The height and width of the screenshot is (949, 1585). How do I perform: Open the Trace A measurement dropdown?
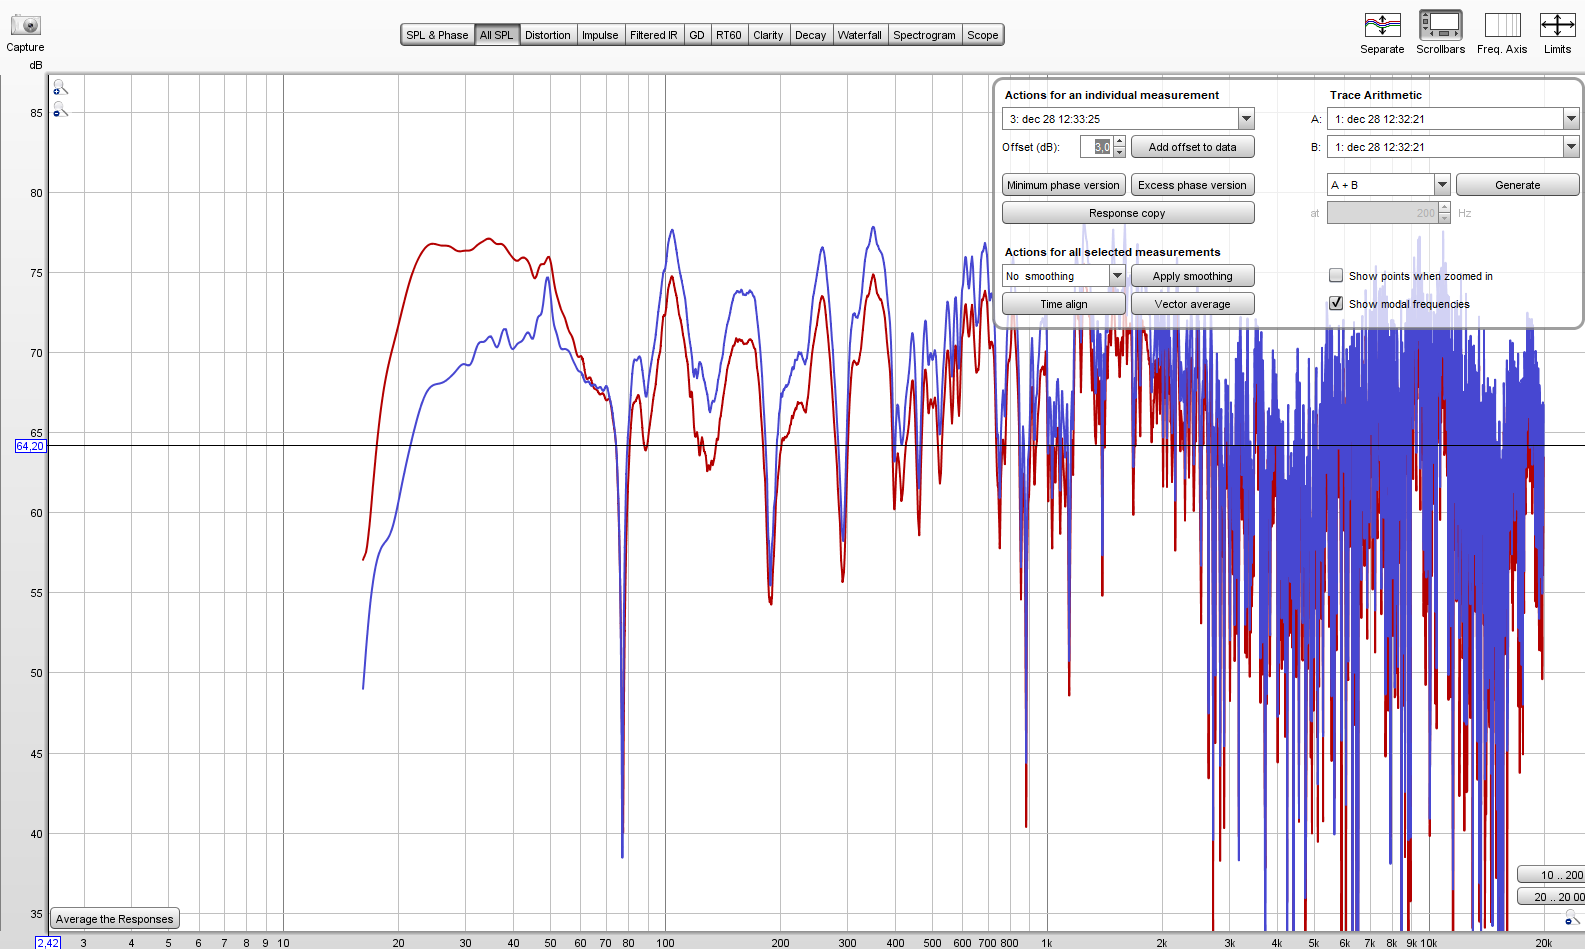click(x=1571, y=119)
